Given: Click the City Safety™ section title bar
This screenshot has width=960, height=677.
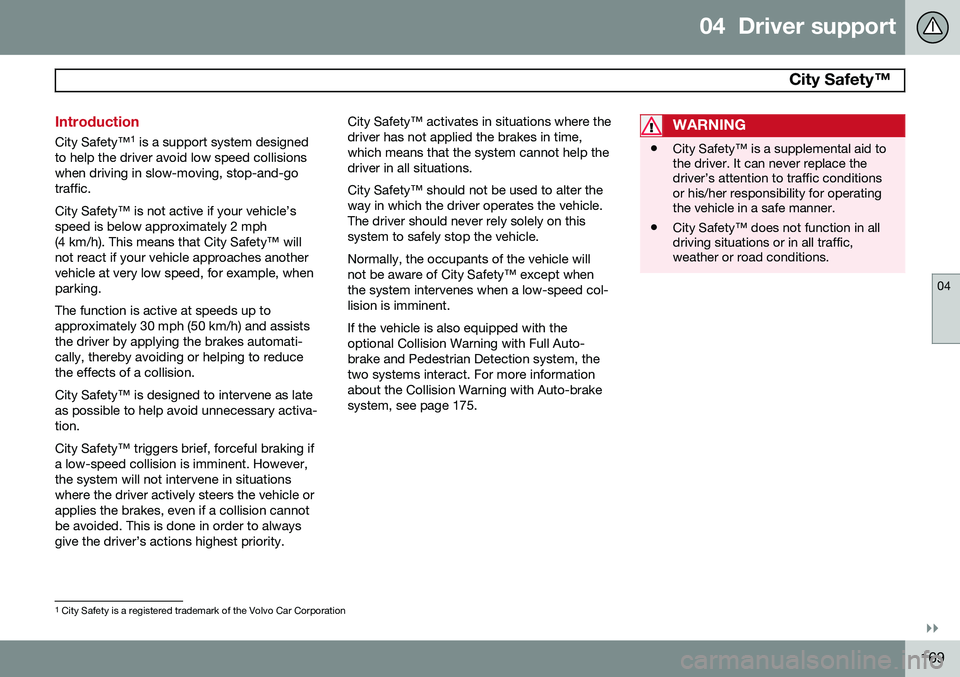Looking at the screenshot, I should coord(479,80).
